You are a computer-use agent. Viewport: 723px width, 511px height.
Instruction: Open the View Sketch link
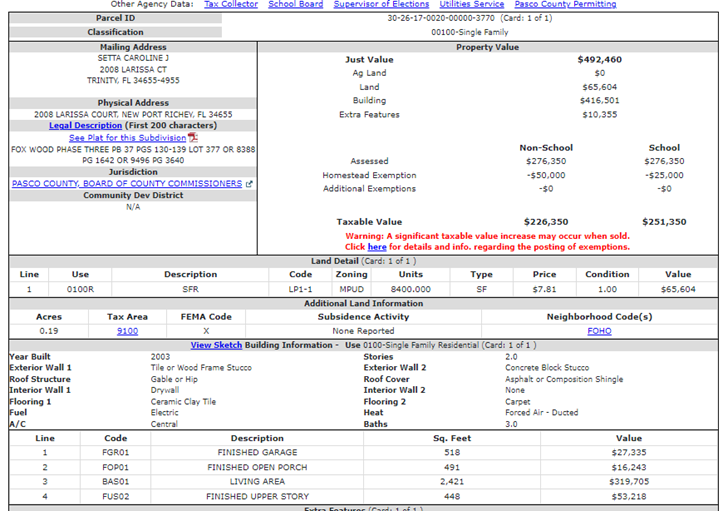216,345
